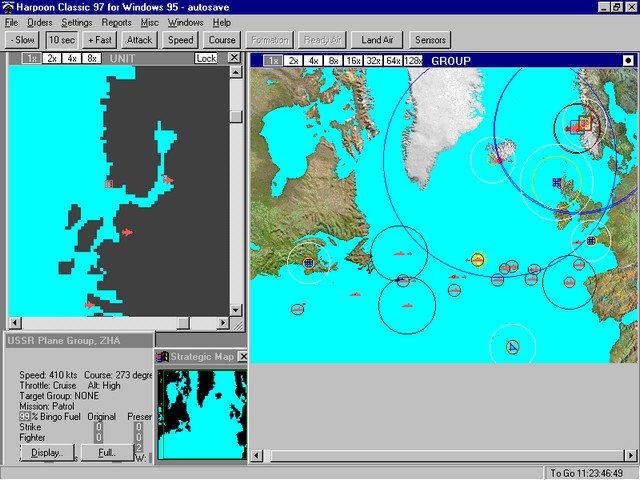Click the round dot button in the Group title bar

(628, 60)
